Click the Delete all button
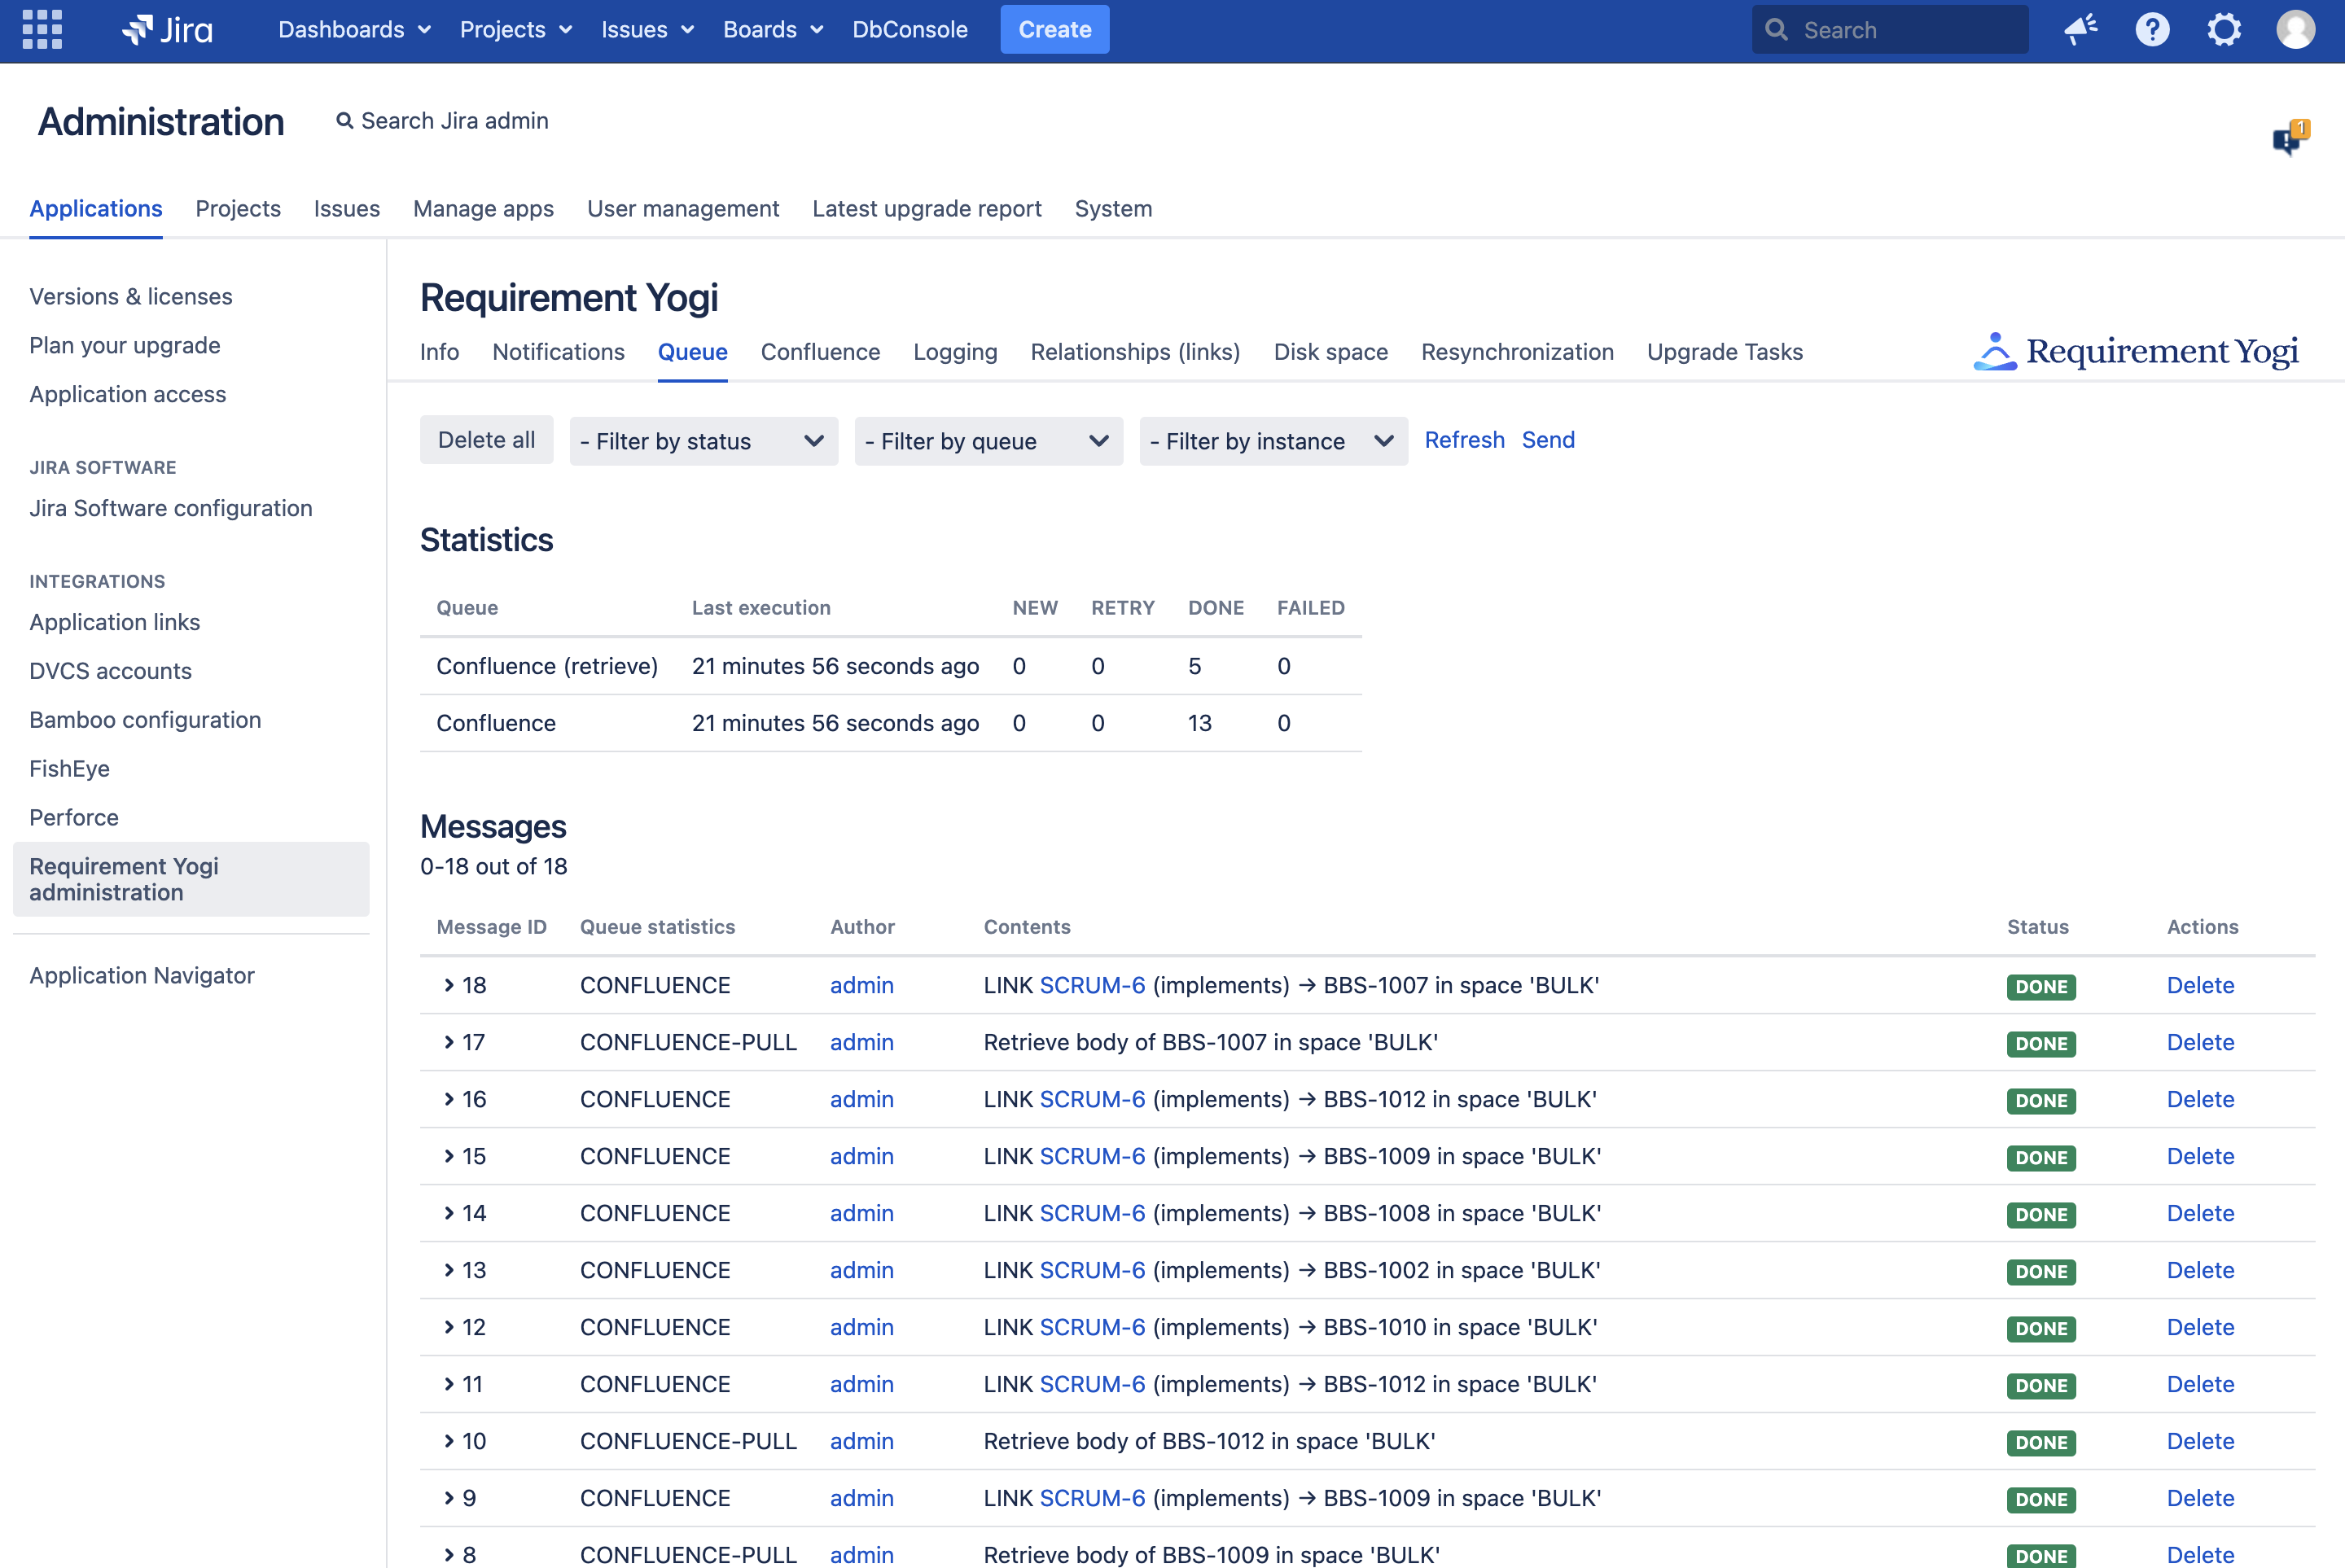The width and height of the screenshot is (2345, 1568). 486,440
